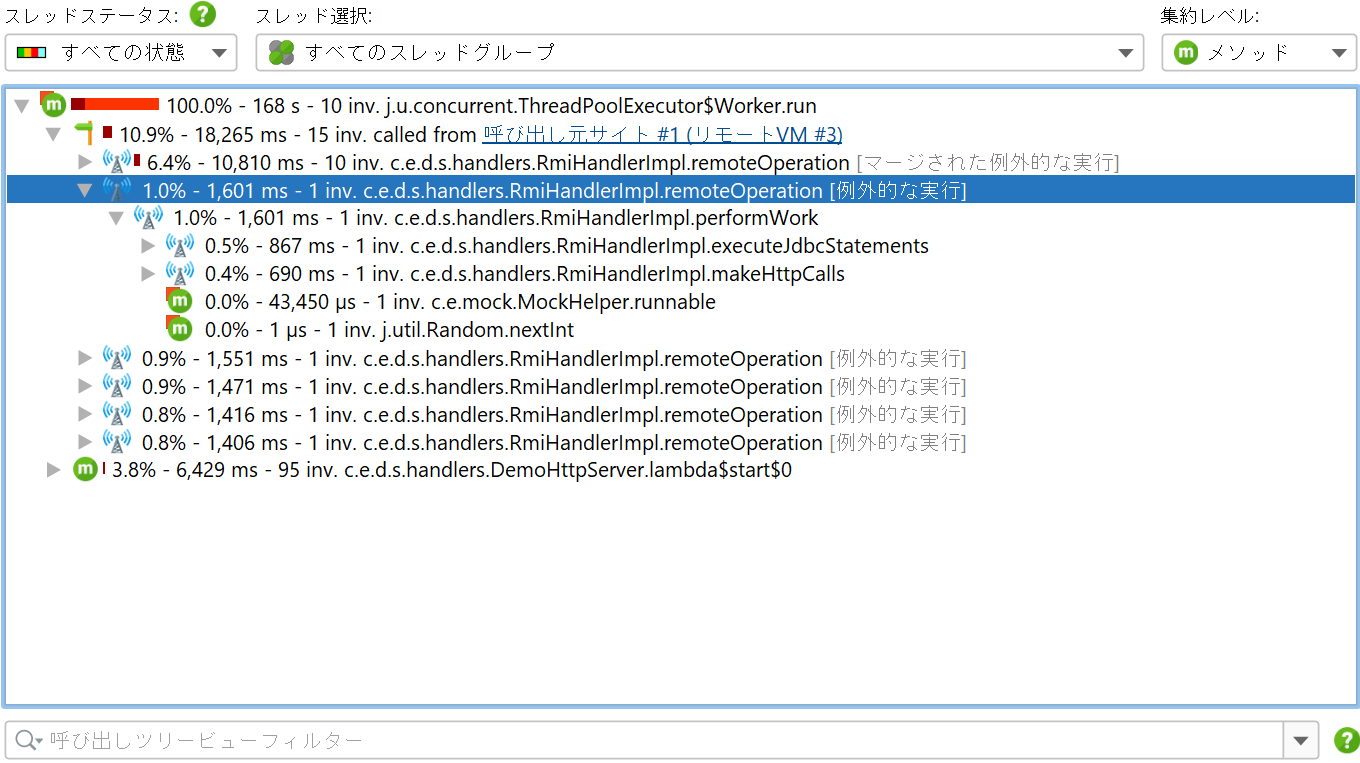Click method icon of DemoHttpServer.lambda$start$0

coord(86,469)
